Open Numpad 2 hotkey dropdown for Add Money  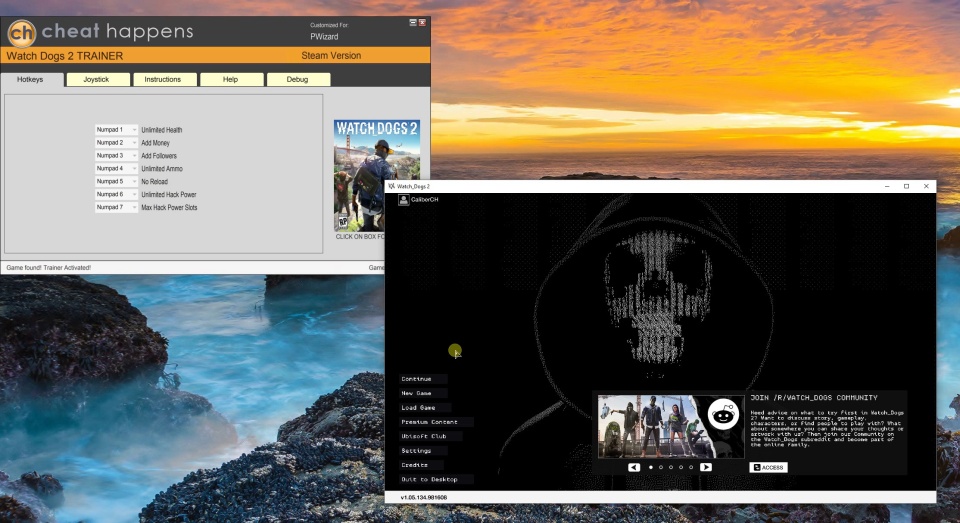point(116,143)
